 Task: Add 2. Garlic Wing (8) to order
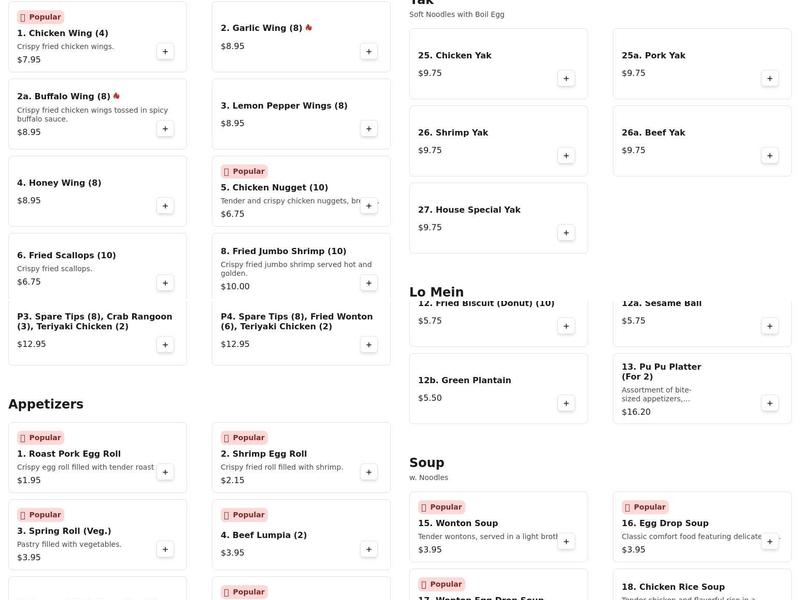point(368,52)
